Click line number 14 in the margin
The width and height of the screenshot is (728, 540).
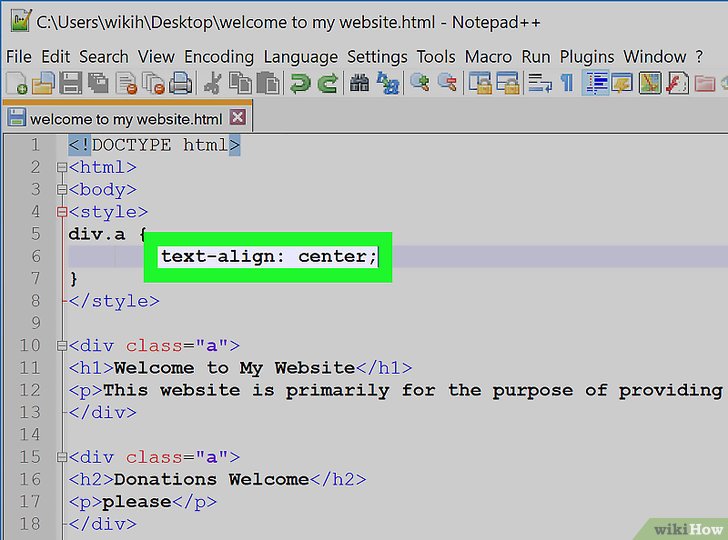(x=30, y=434)
